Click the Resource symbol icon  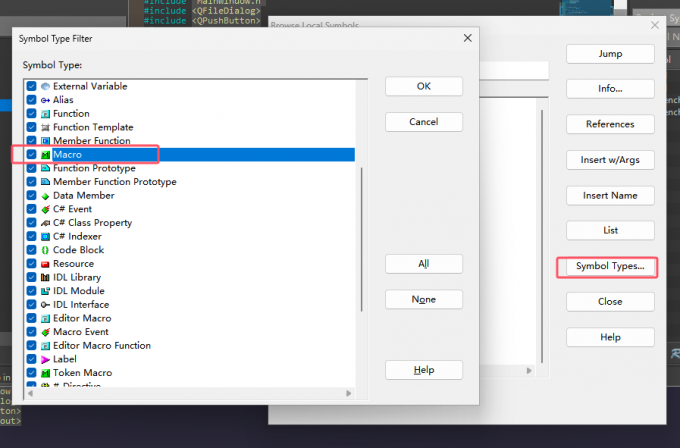click(x=45, y=264)
